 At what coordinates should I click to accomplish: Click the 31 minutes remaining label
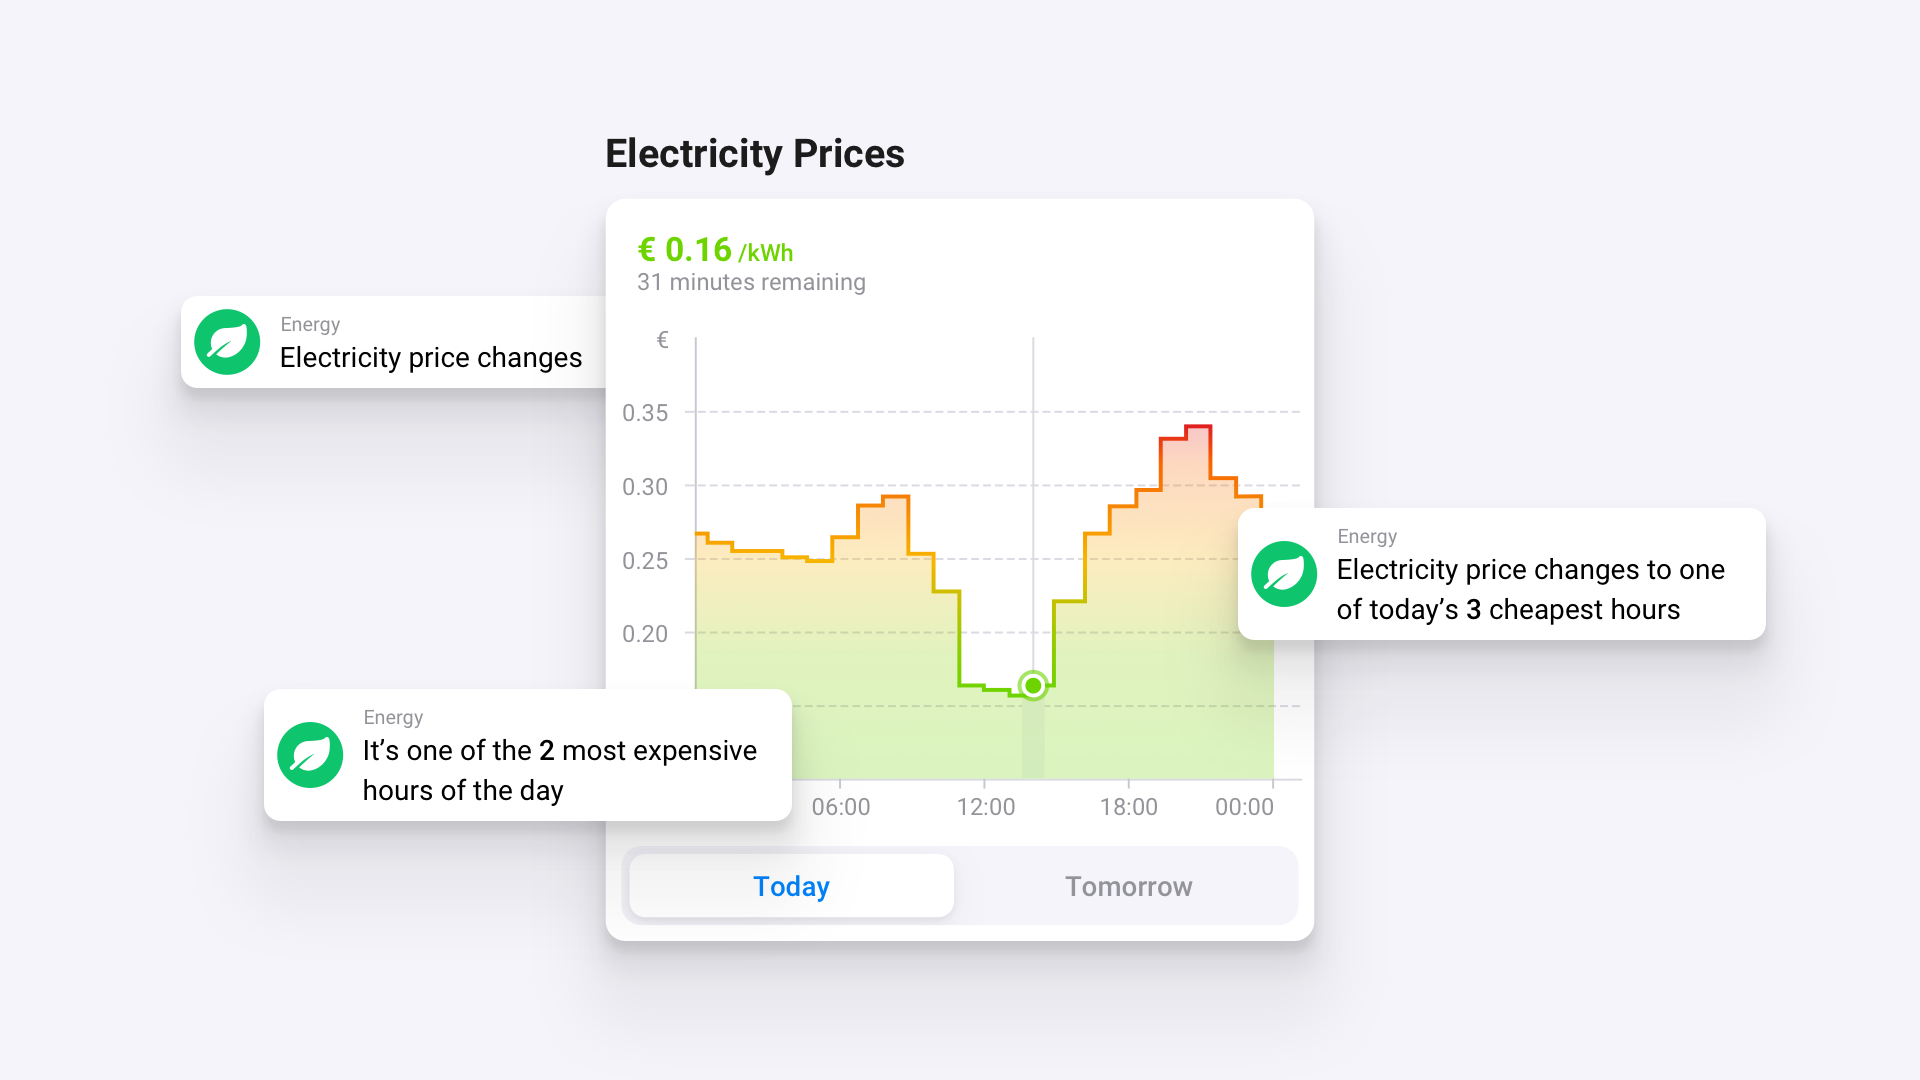click(x=751, y=282)
